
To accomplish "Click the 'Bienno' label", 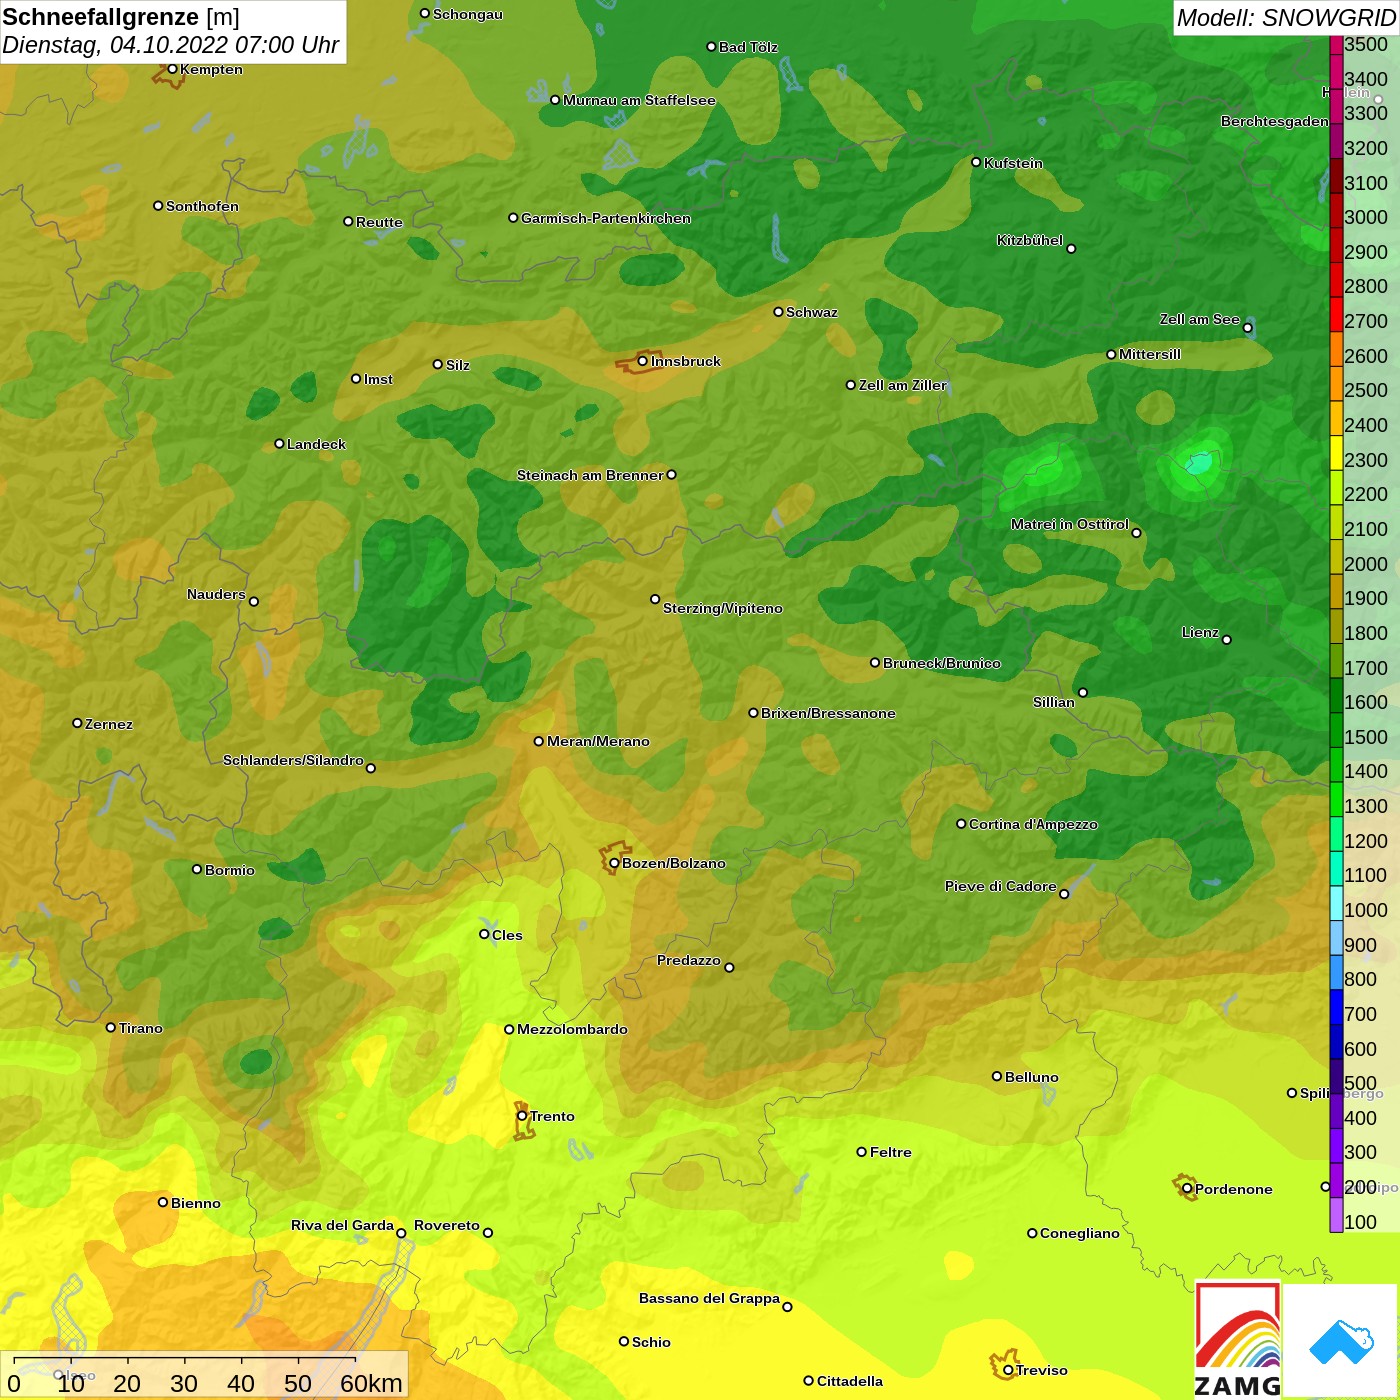I will [196, 1203].
